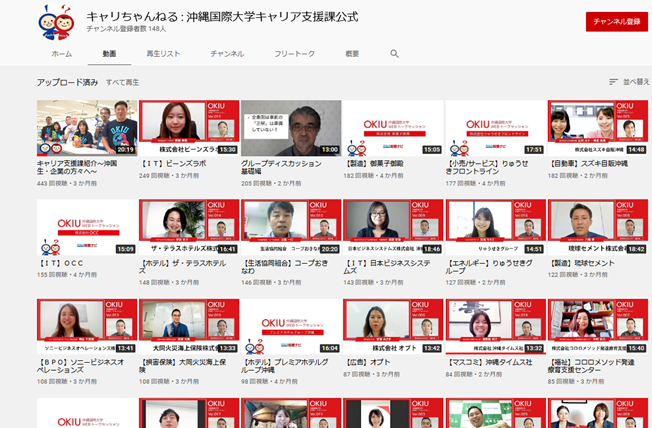Play the グループディスカッション基礎編 video thumbnail
This screenshot has width=652, height=428.
point(291,127)
